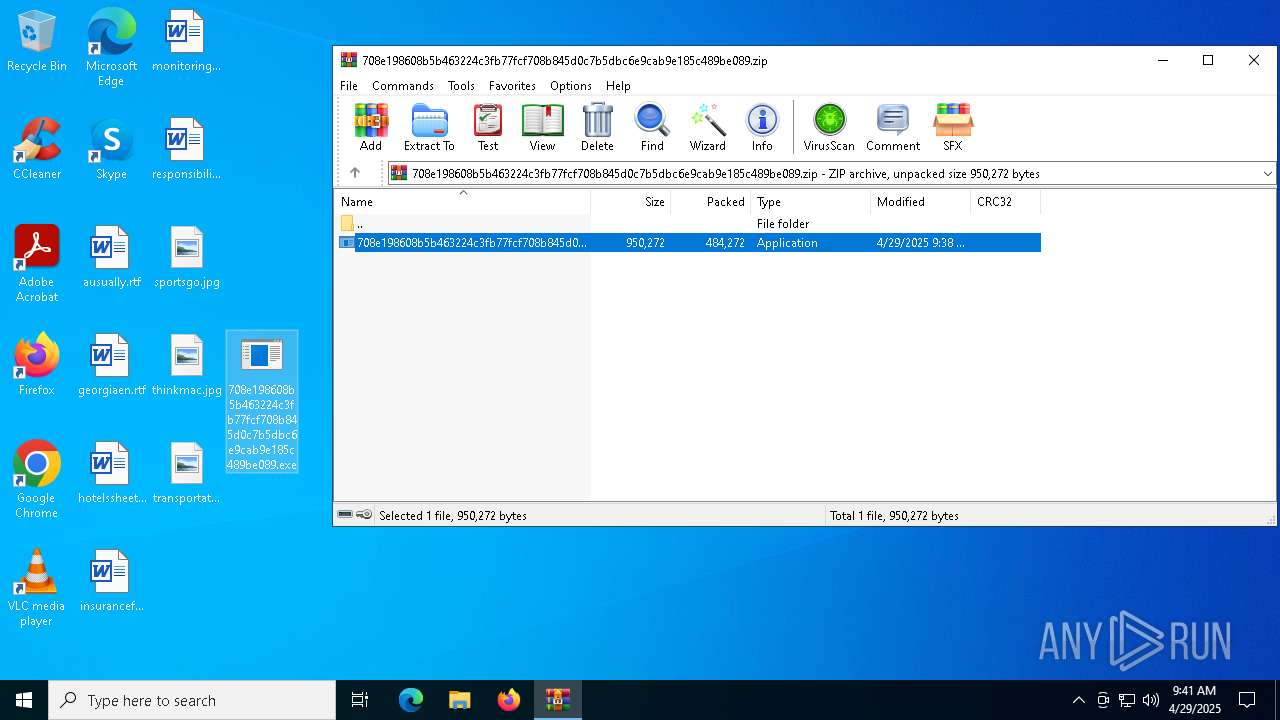This screenshot has height=720, width=1280.
Task: Select the Google Chrome desktop shortcut
Action: click(37, 480)
